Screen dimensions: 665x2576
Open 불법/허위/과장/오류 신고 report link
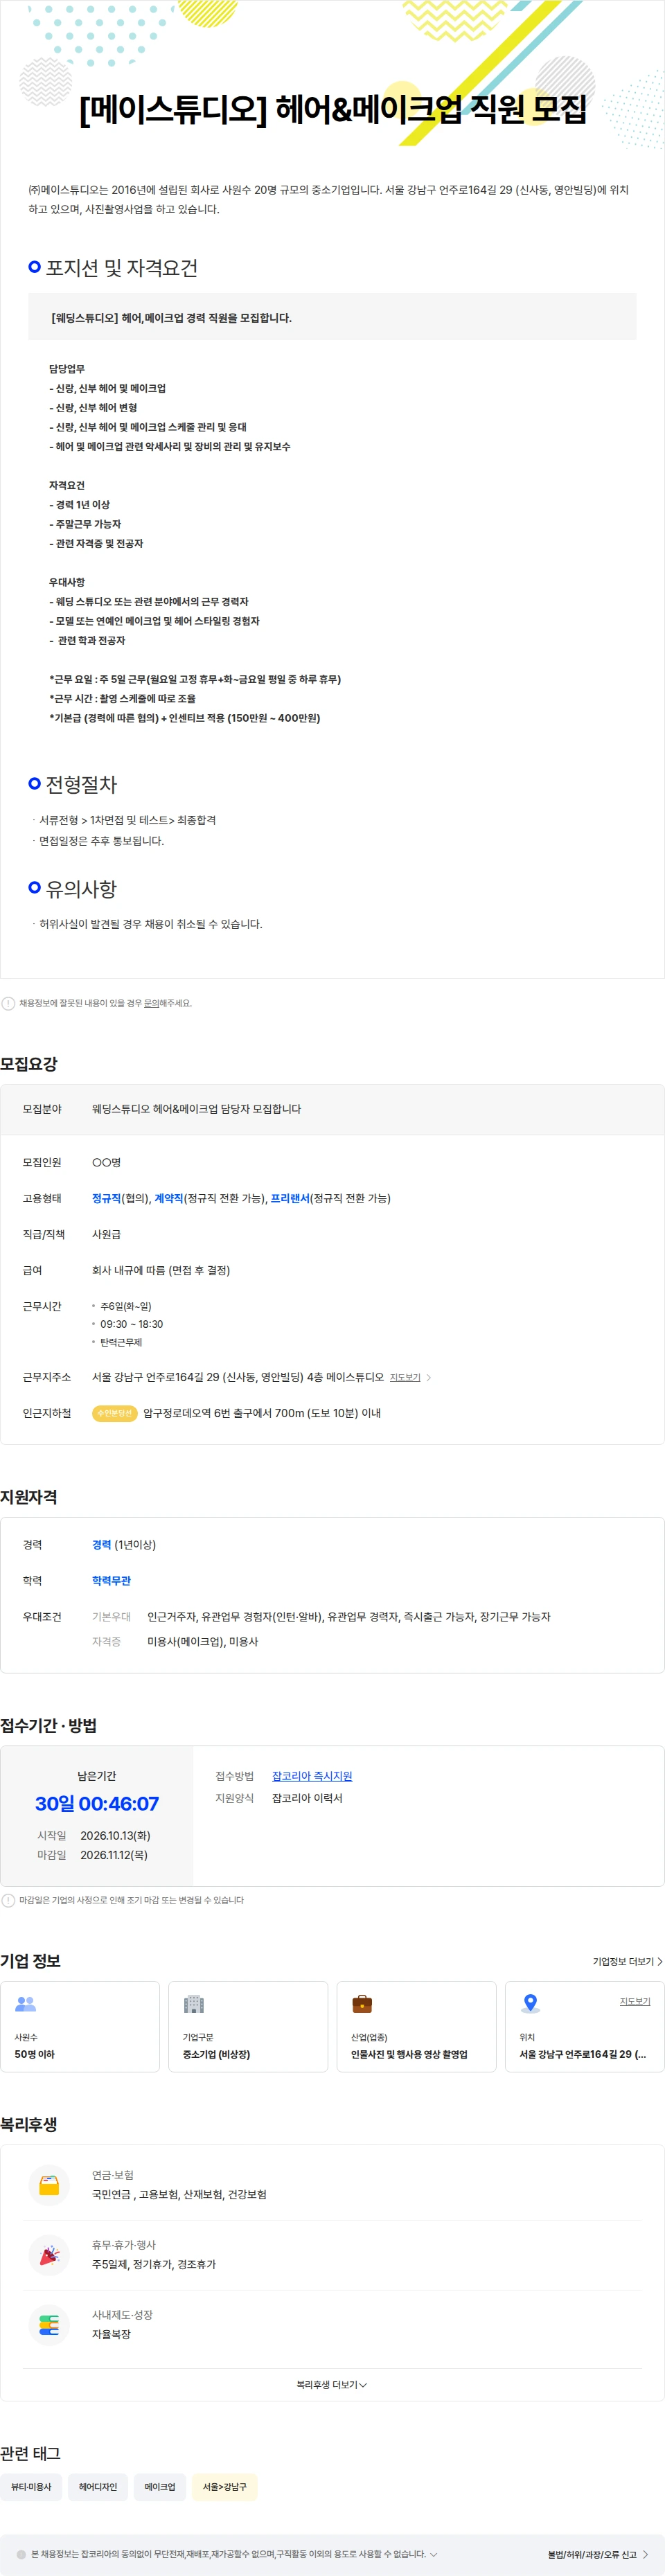(x=597, y=2554)
